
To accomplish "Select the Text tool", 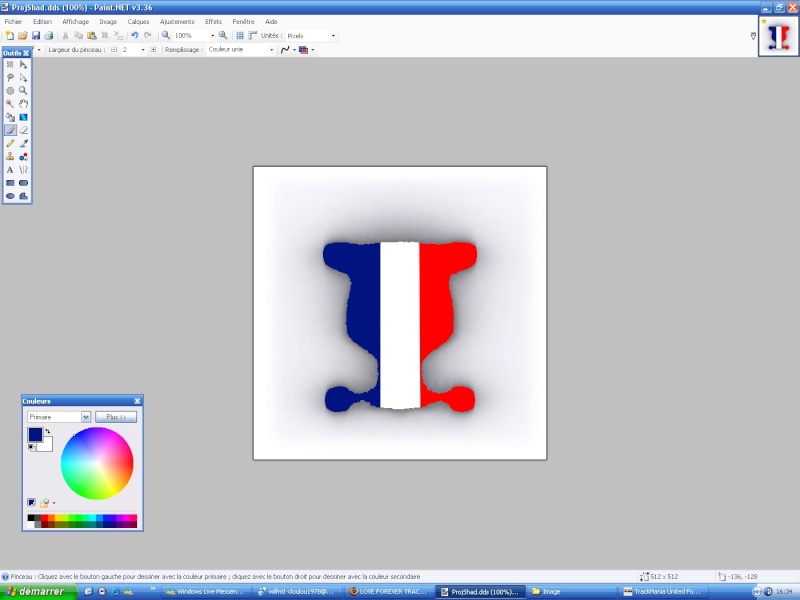I will (10, 170).
